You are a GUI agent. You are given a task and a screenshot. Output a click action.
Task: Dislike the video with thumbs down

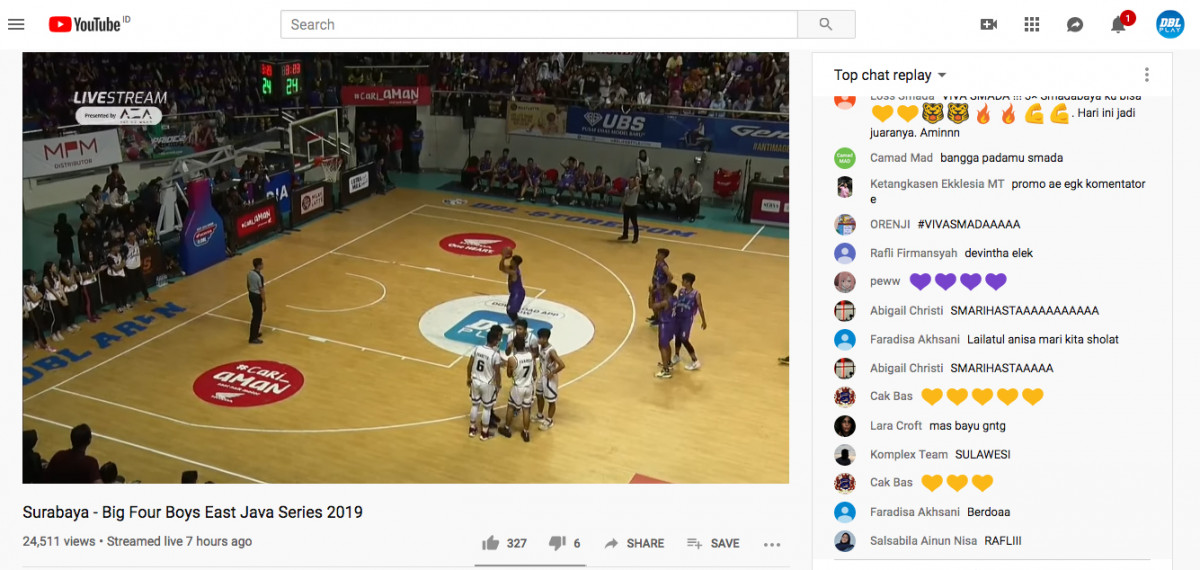[557, 543]
